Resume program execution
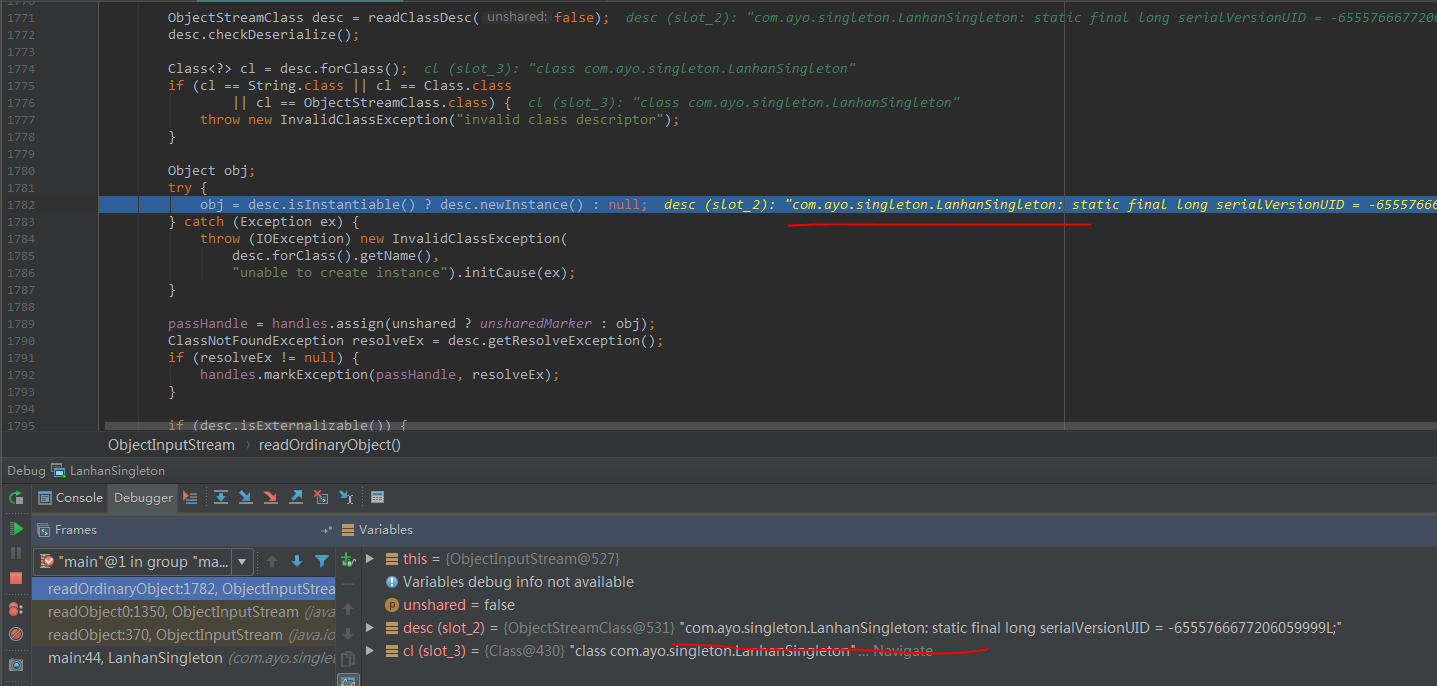This screenshot has height=686, width=1437. 16,528
